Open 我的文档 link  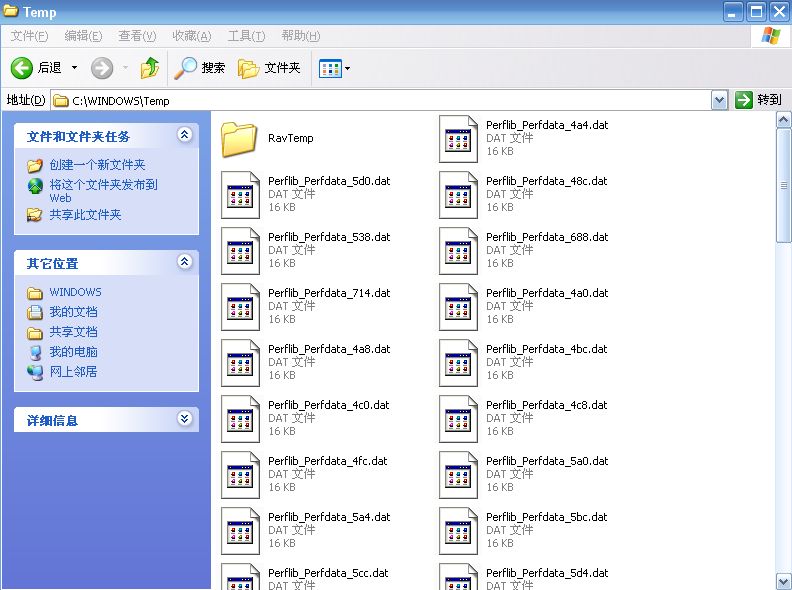pos(73,312)
